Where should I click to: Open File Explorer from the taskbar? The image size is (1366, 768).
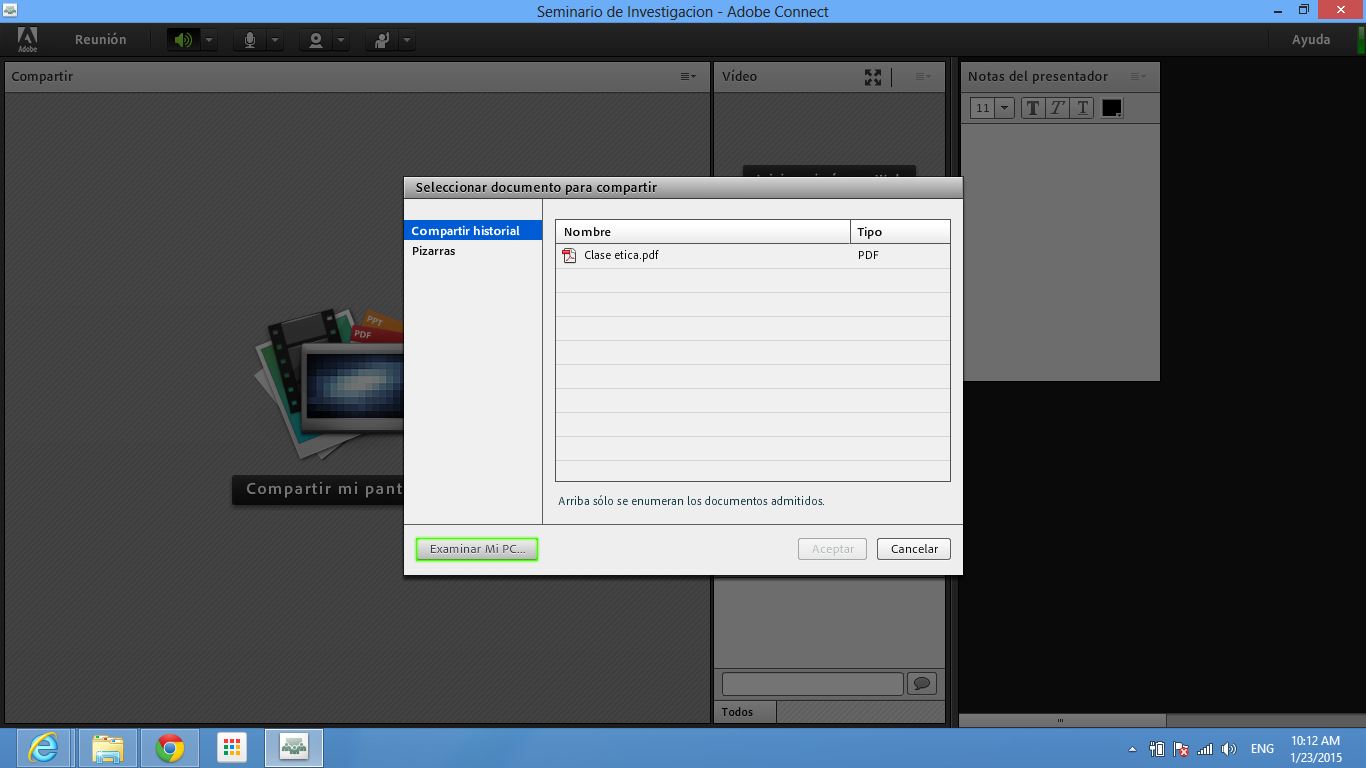pyautogui.click(x=108, y=748)
